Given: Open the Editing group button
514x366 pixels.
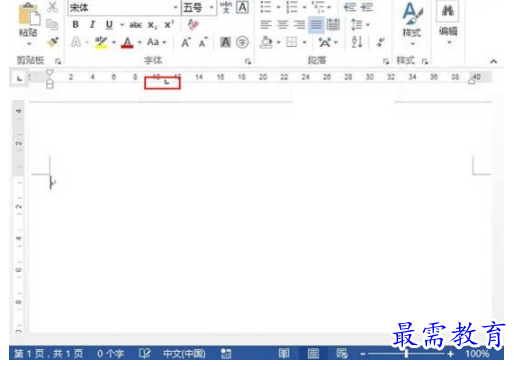Looking at the screenshot, I should (448, 23).
